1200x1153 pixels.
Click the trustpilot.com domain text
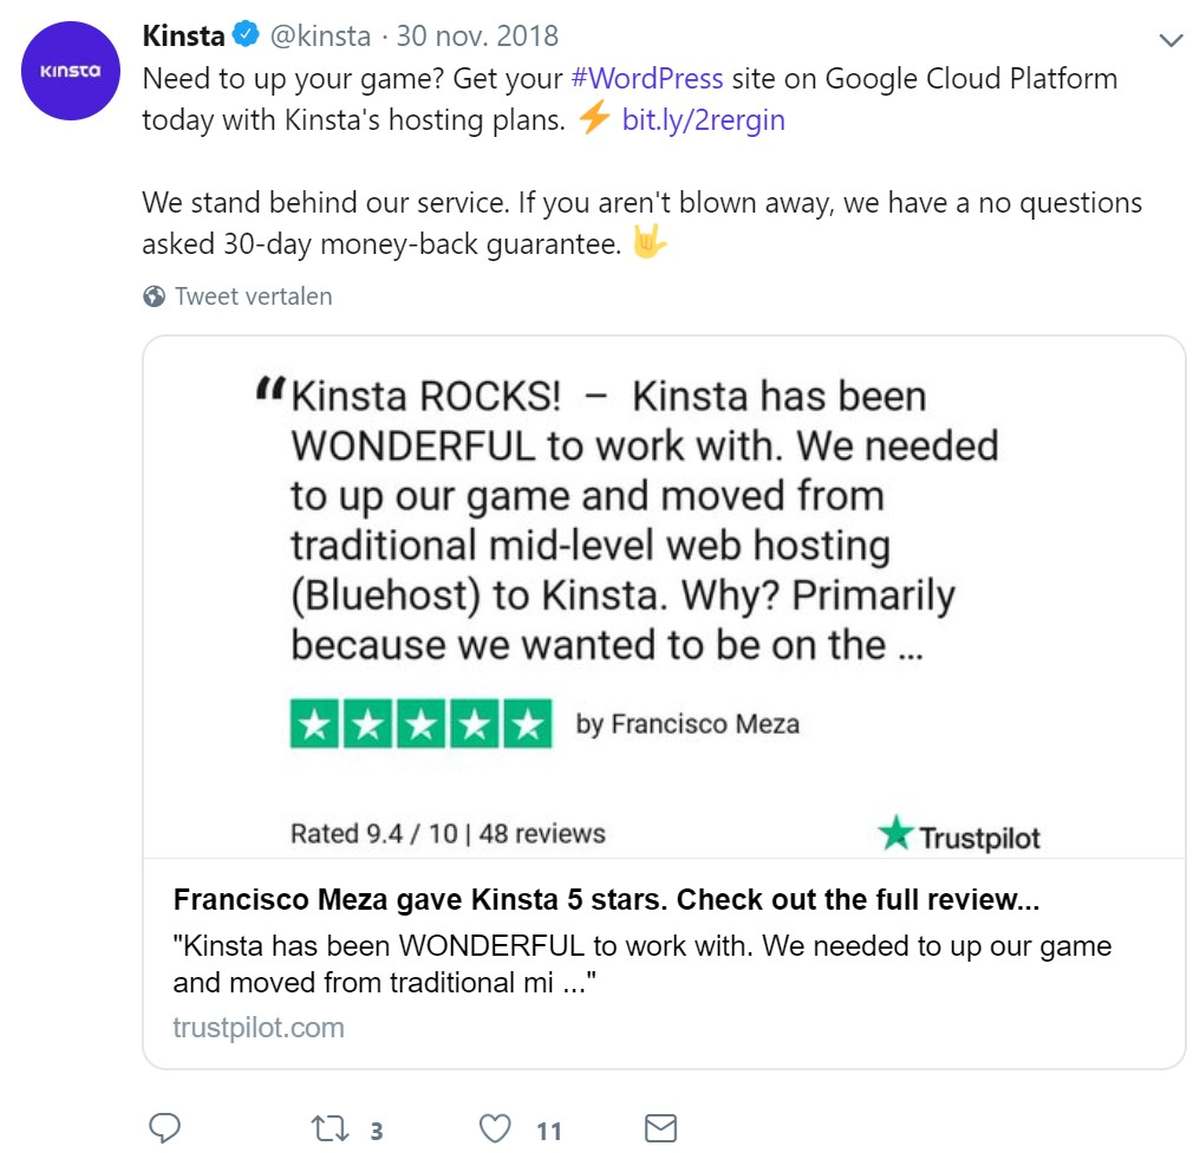(258, 1027)
